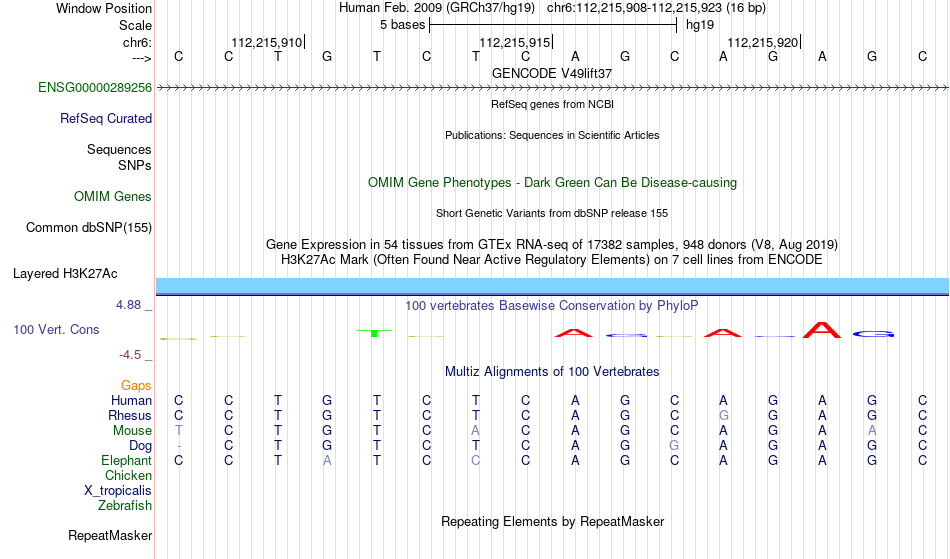
Task: Click the GTEx Gene Expression track title
Action: 552,245
